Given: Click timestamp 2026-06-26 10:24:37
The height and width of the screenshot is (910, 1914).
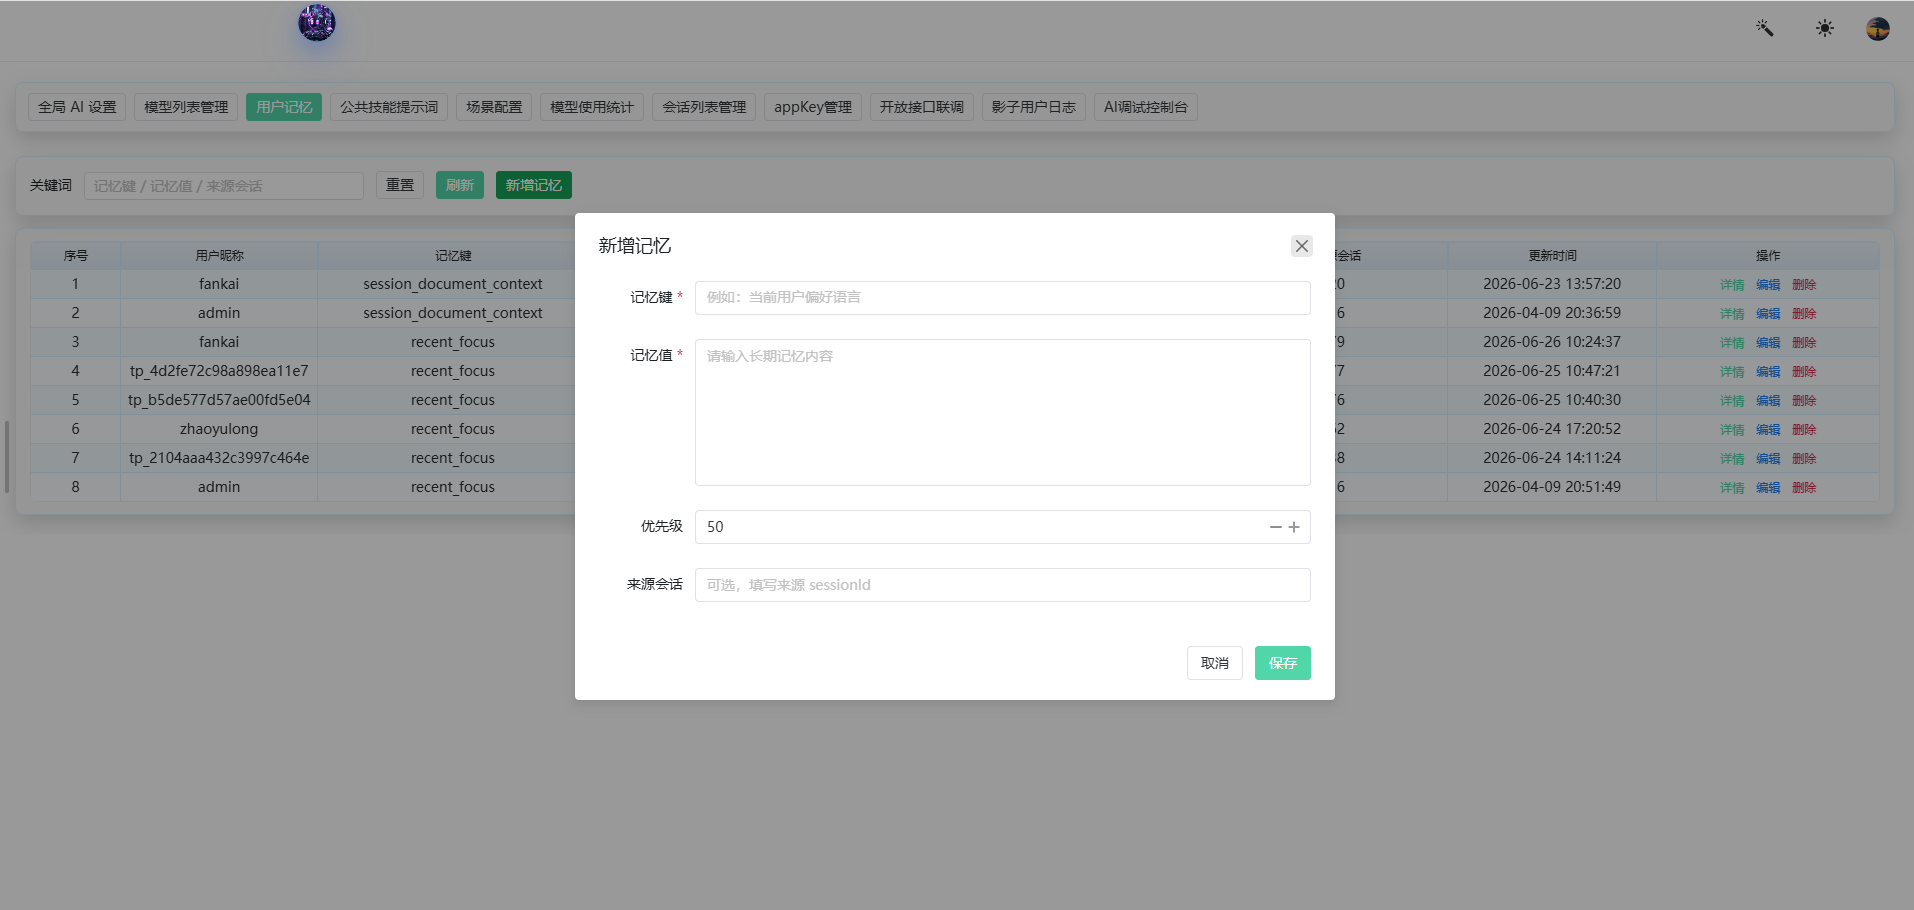Looking at the screenshot, I should [x=1552, y=342].
